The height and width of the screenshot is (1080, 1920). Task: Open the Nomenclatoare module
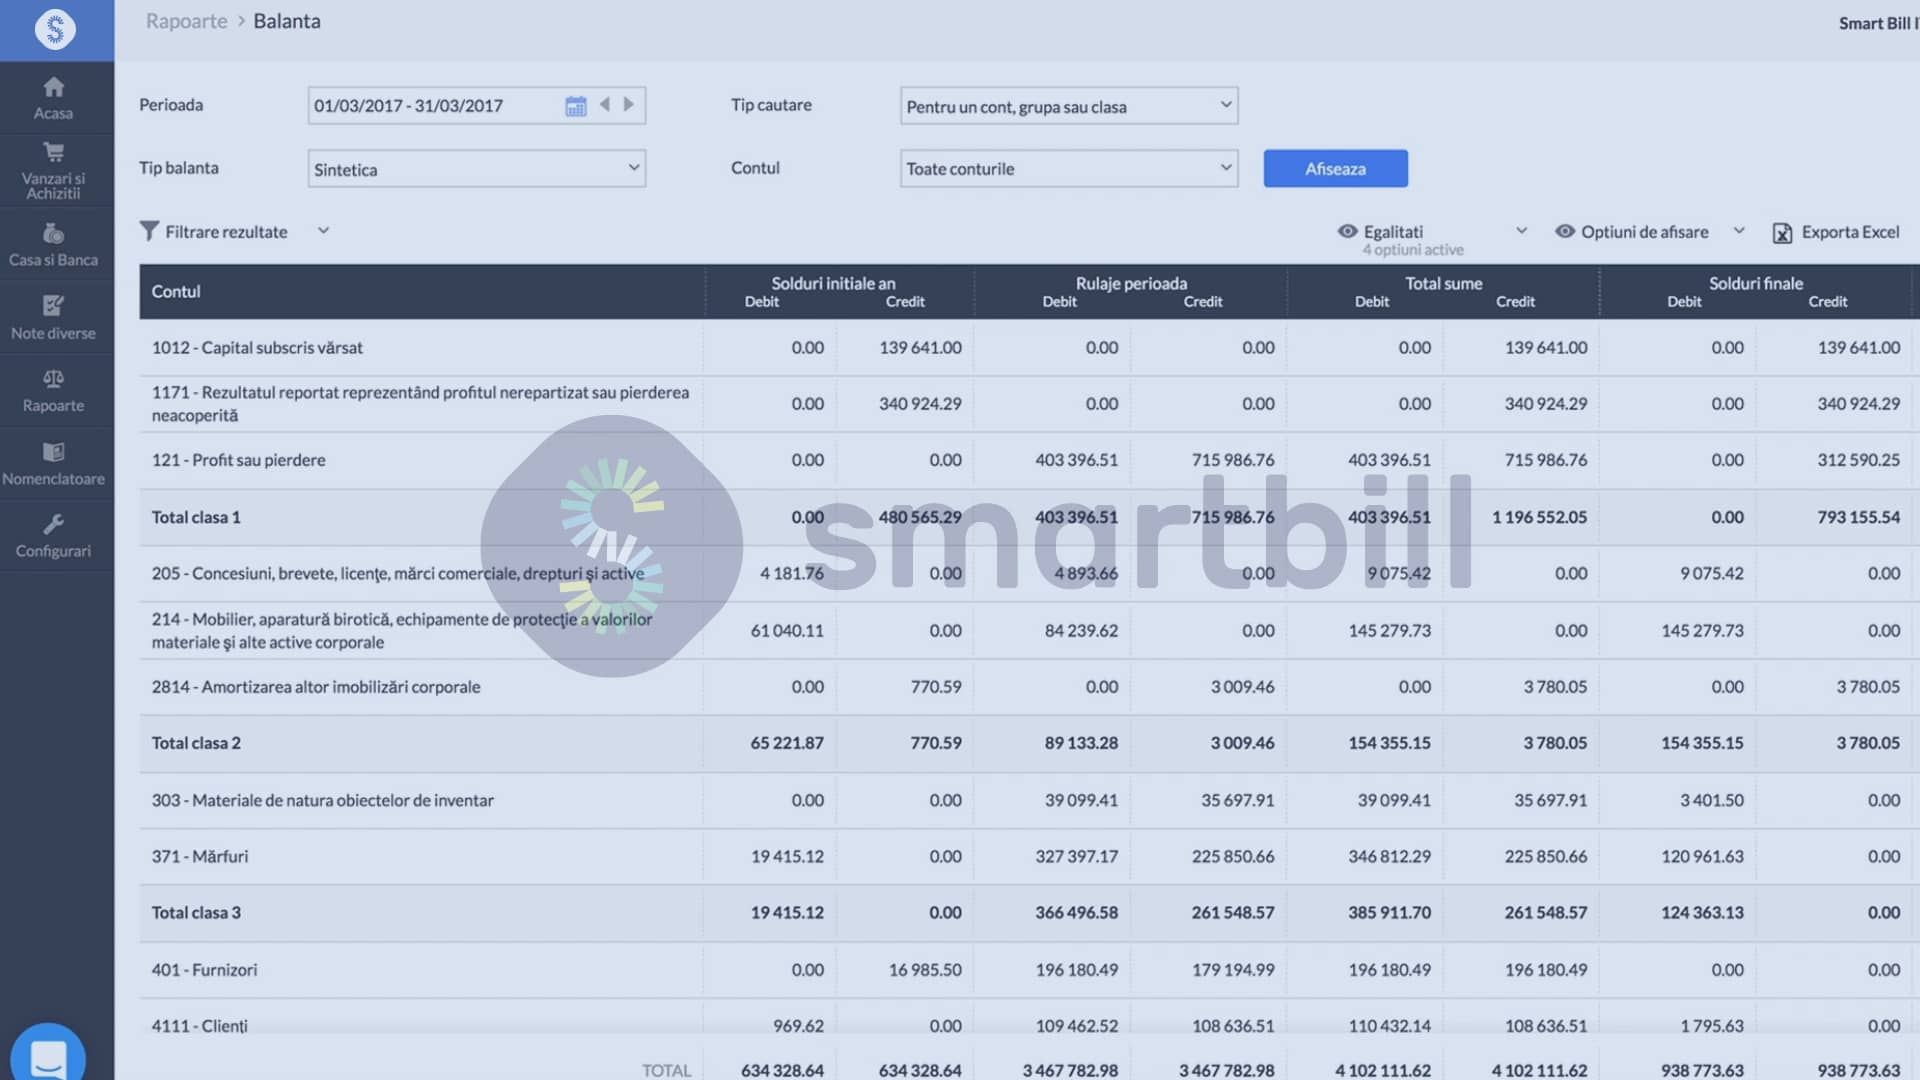pyautogui.click(x=55, y=462)
